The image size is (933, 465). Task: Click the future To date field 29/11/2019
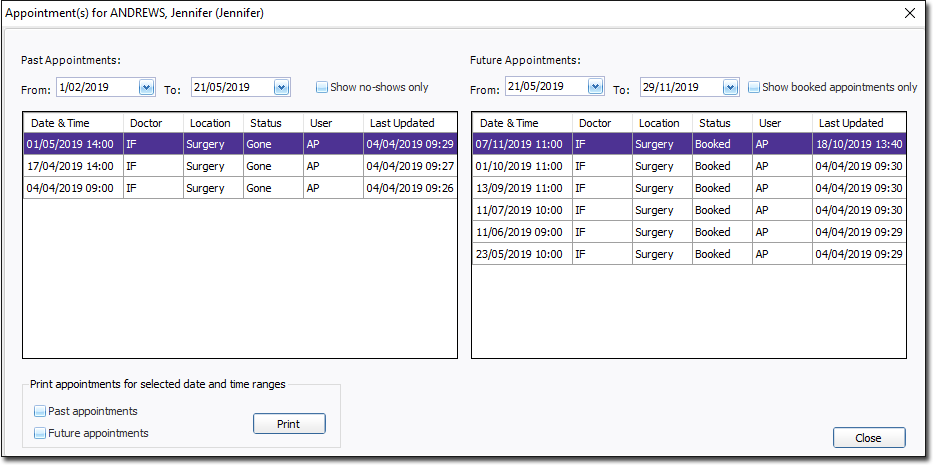[680, 88]
